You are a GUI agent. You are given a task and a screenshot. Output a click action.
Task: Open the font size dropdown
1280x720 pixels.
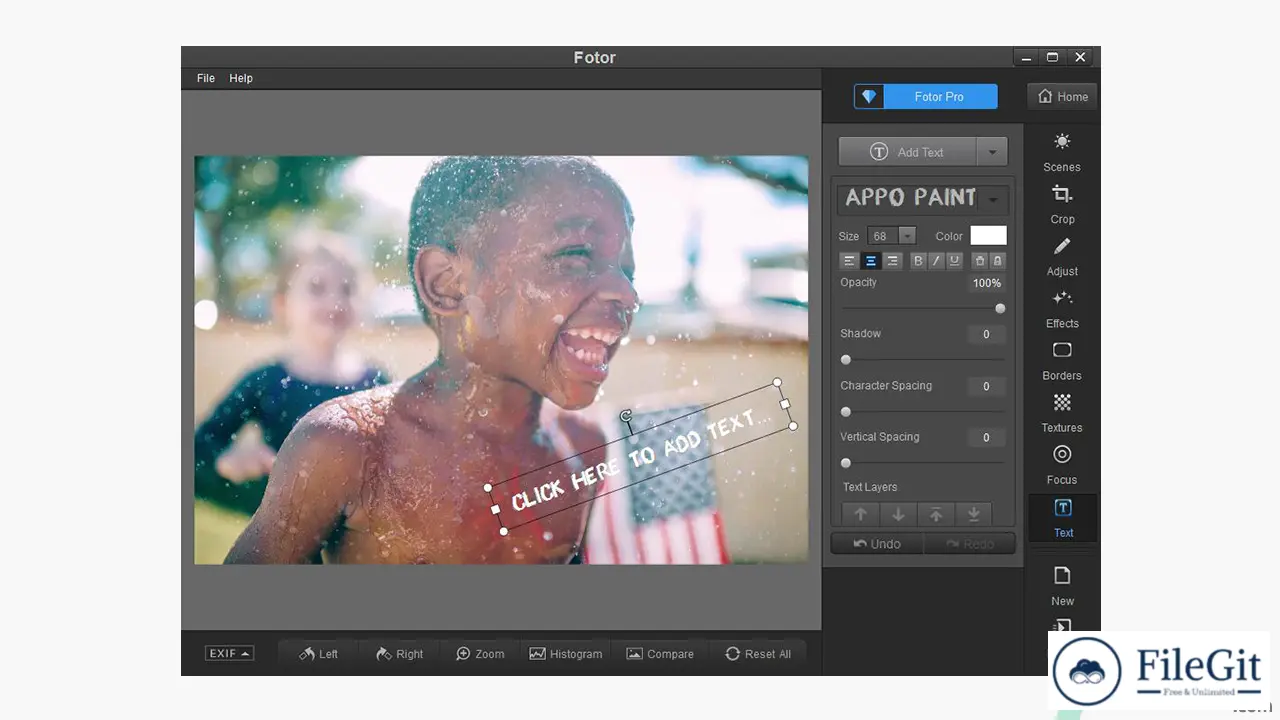[907, 236]
